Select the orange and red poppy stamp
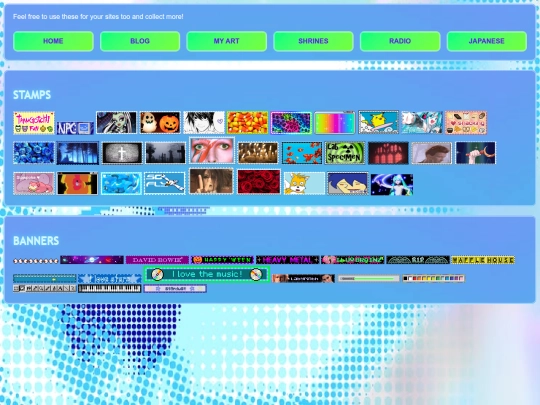This screenshot has height=405, width=540. [x=77, y=183]
